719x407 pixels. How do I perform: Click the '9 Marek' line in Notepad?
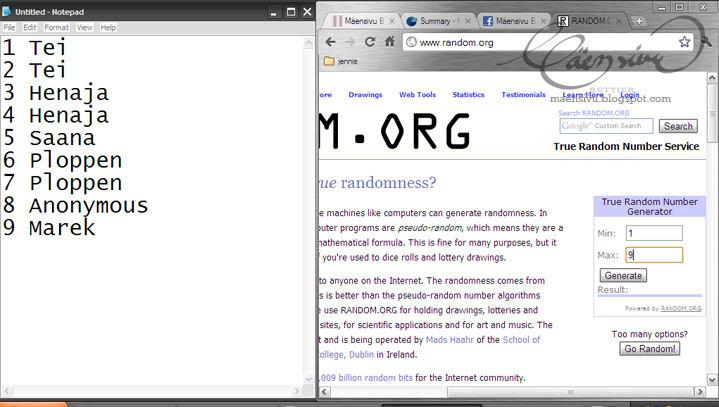(49, 228)
